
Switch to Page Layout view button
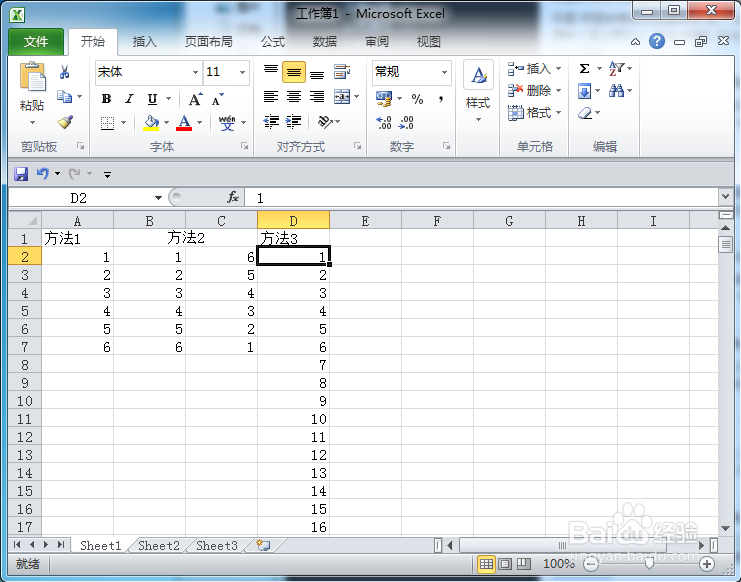[x=505, y=564]
